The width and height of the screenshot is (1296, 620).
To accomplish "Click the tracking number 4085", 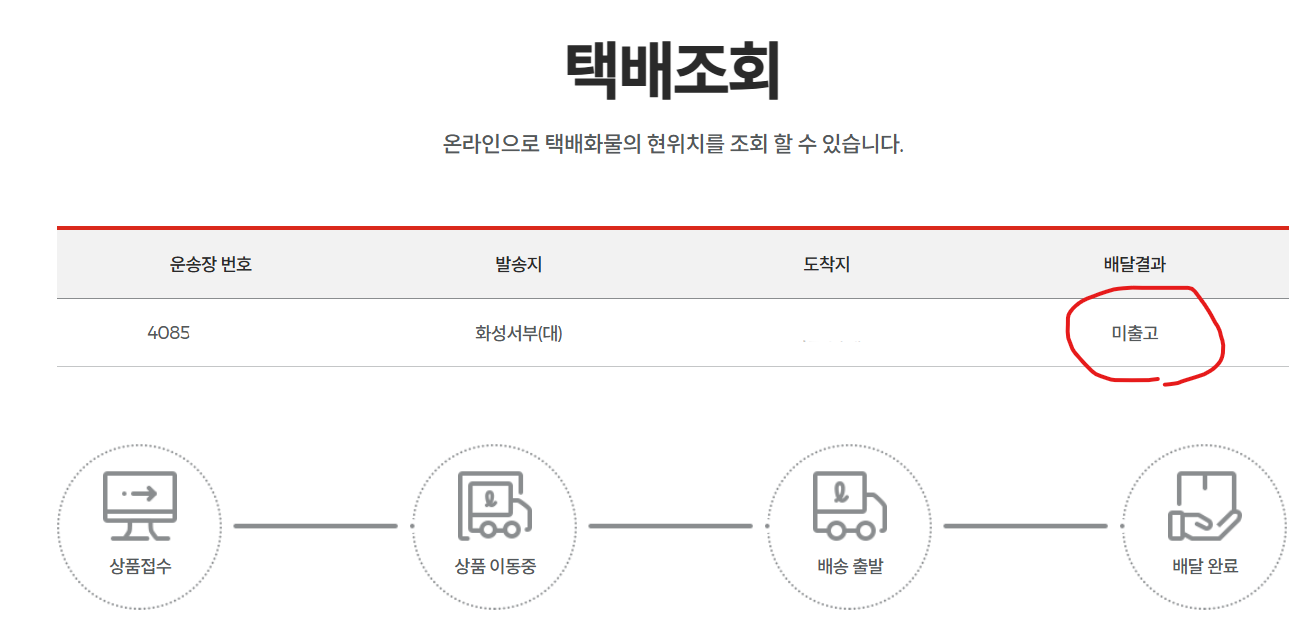I will [x=168, y=333].
